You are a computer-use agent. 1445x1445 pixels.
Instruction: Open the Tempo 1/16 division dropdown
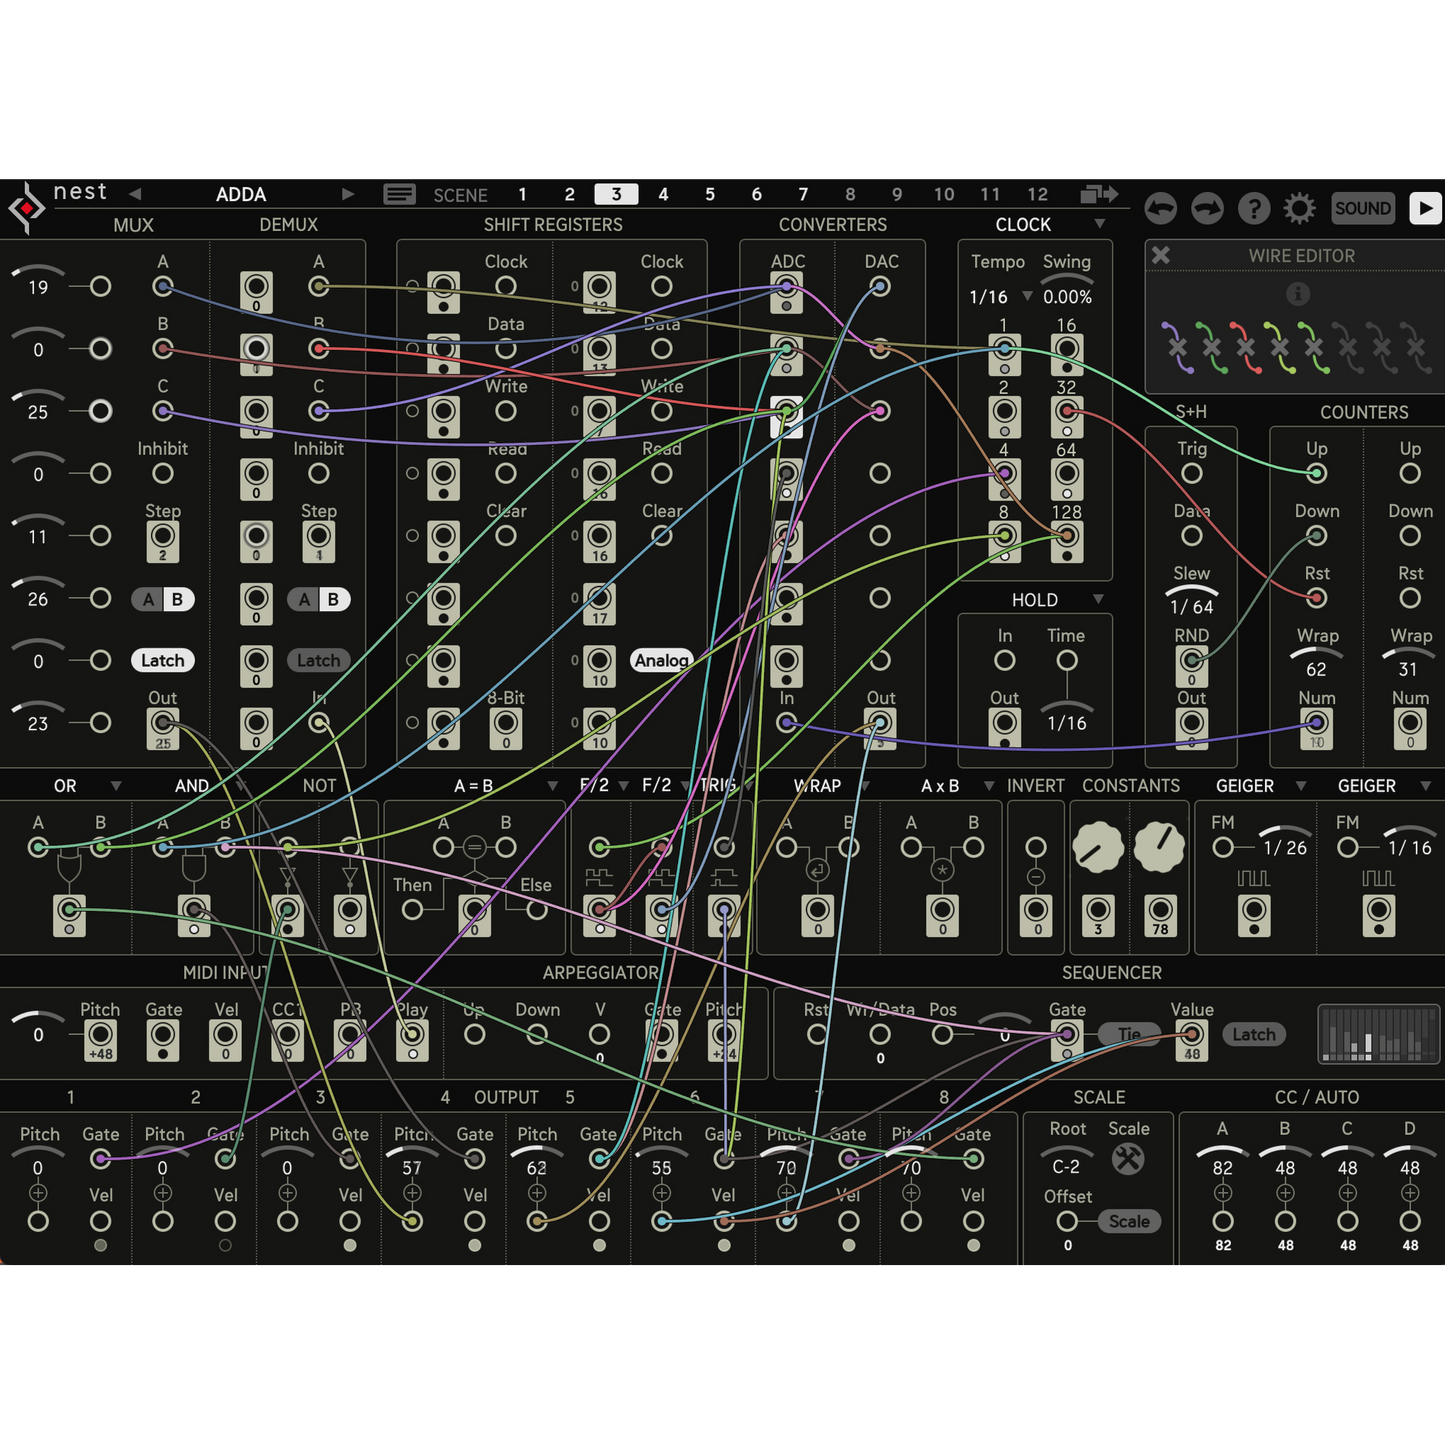pyautogui.click(x=1027, y=296)
